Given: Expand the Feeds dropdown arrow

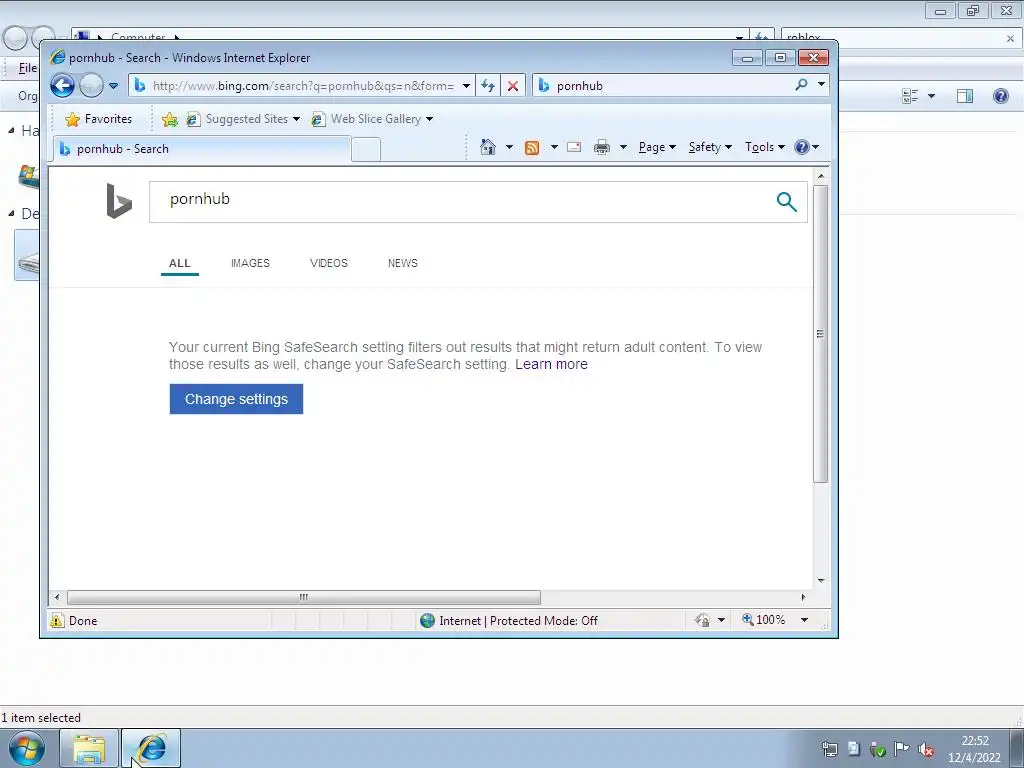Looking at the screenshot, I should tap(554, 147).
